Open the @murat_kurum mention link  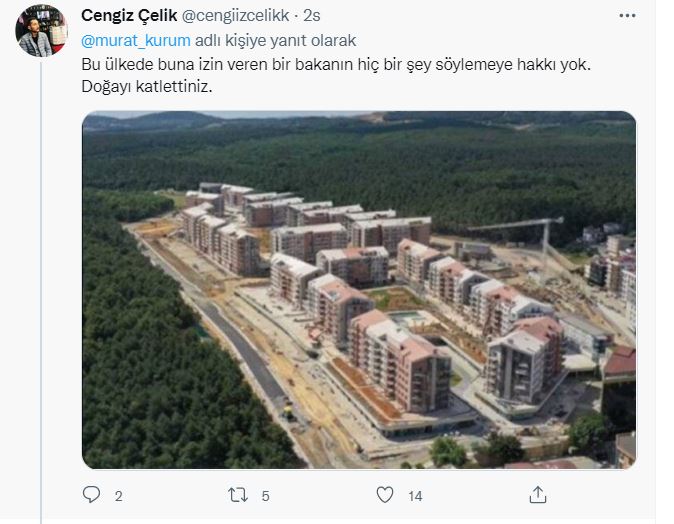point(136,41)
